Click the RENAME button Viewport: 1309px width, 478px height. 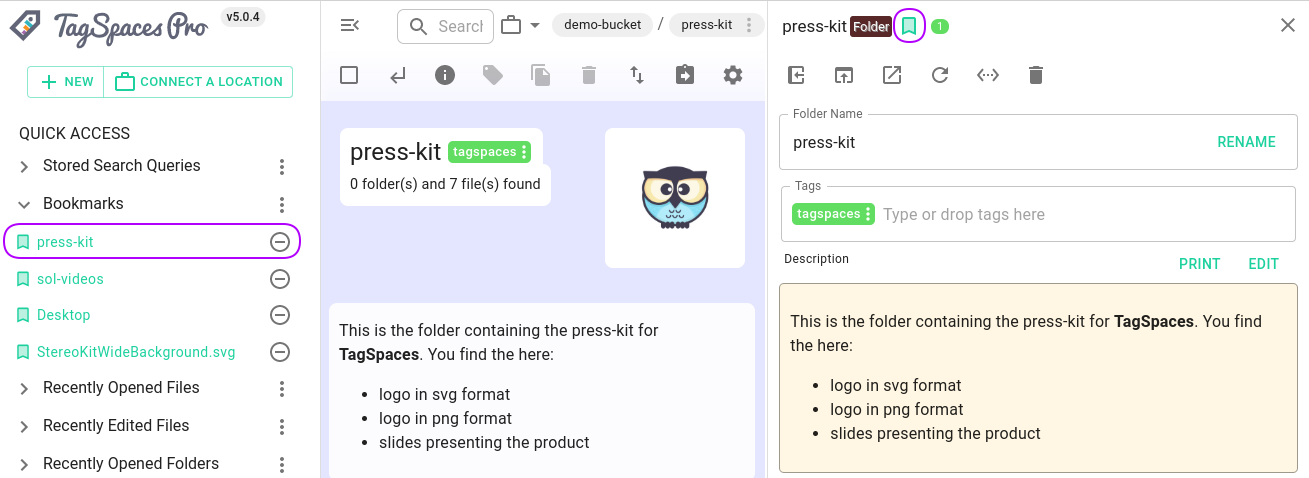click(x=1246, y=142)
